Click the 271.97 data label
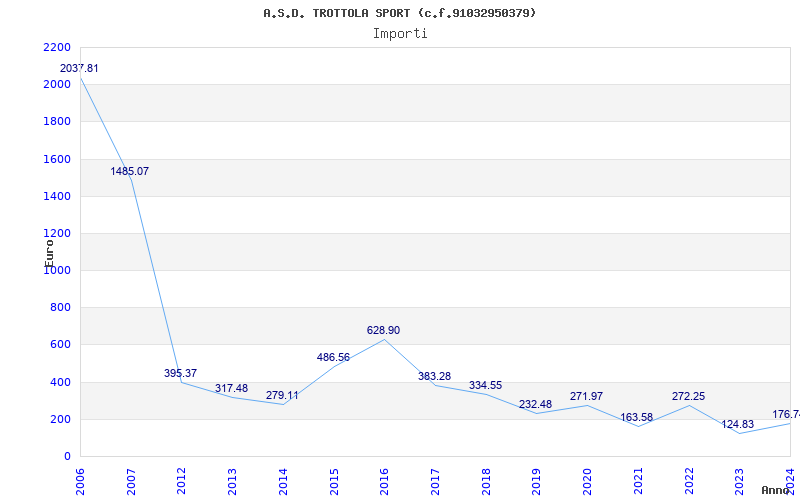This screenshot has height=500, width=800. 586,396
